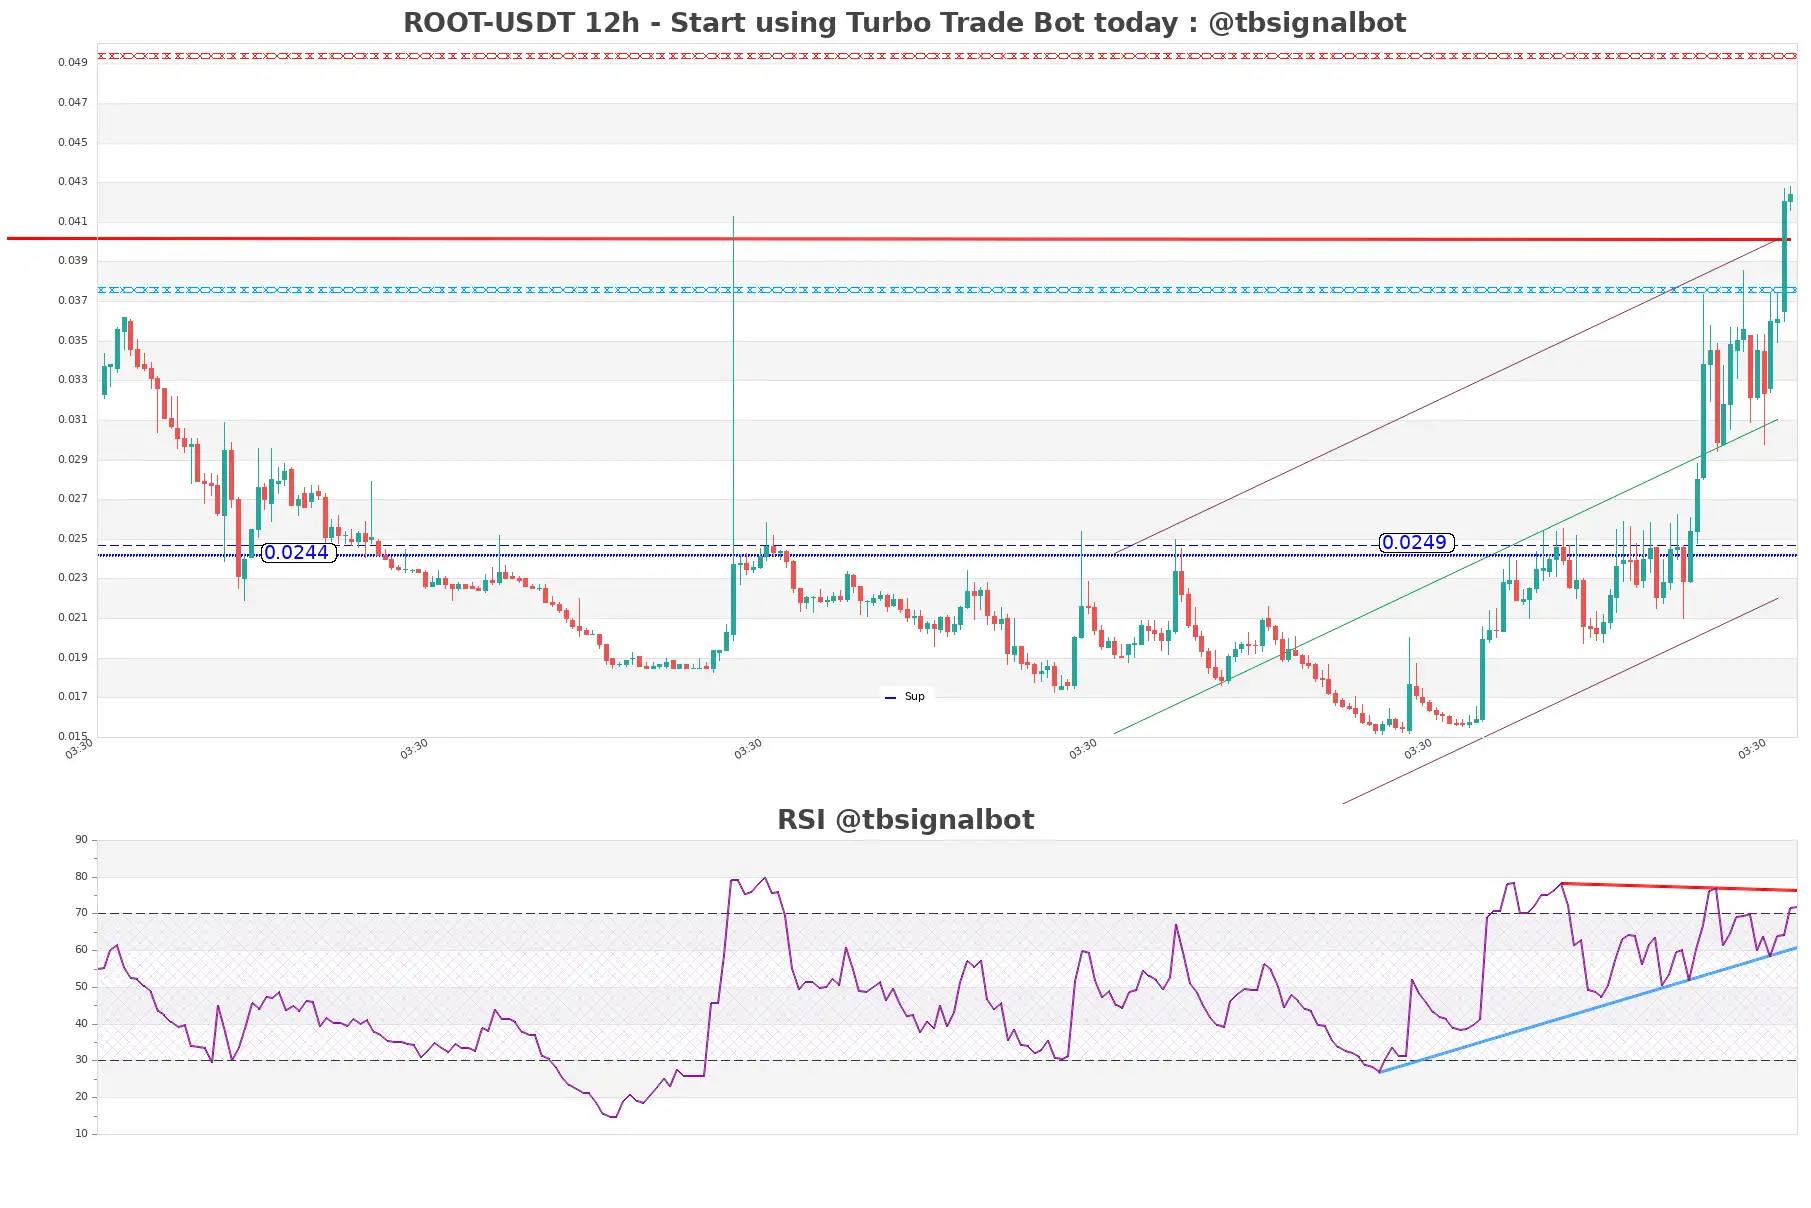Click the blue rising RSI trend line
This screenshot has width=1811, height=1208.
pos(1588,1010)
